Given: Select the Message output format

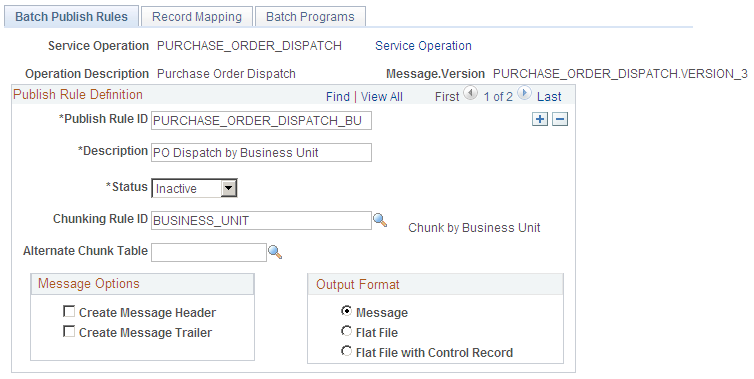Looking at the screenshot, I should point(346,311).
